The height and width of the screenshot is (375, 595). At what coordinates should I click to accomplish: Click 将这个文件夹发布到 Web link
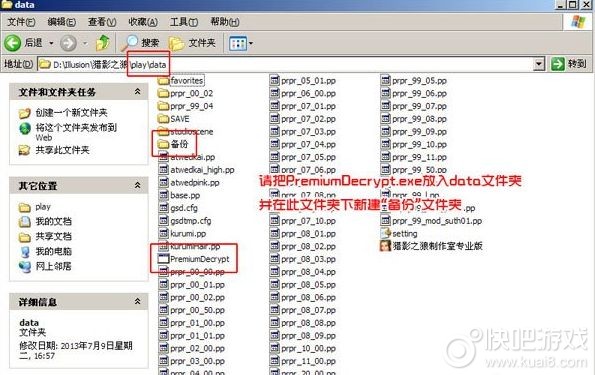76,132
